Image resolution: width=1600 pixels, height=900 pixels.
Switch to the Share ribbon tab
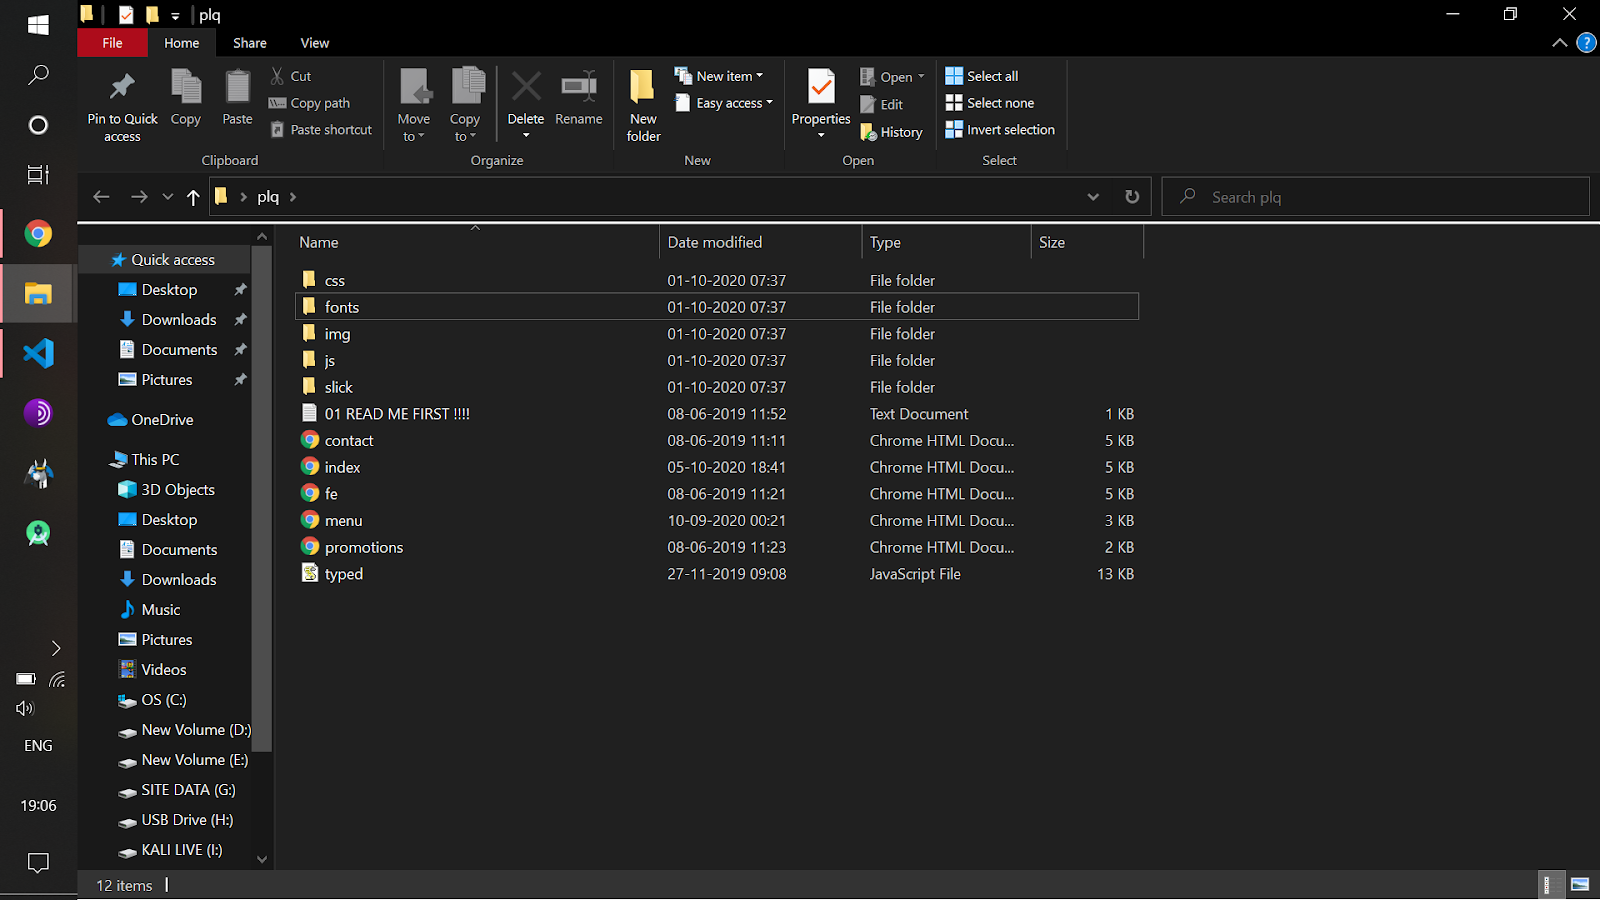click(250, 43)
